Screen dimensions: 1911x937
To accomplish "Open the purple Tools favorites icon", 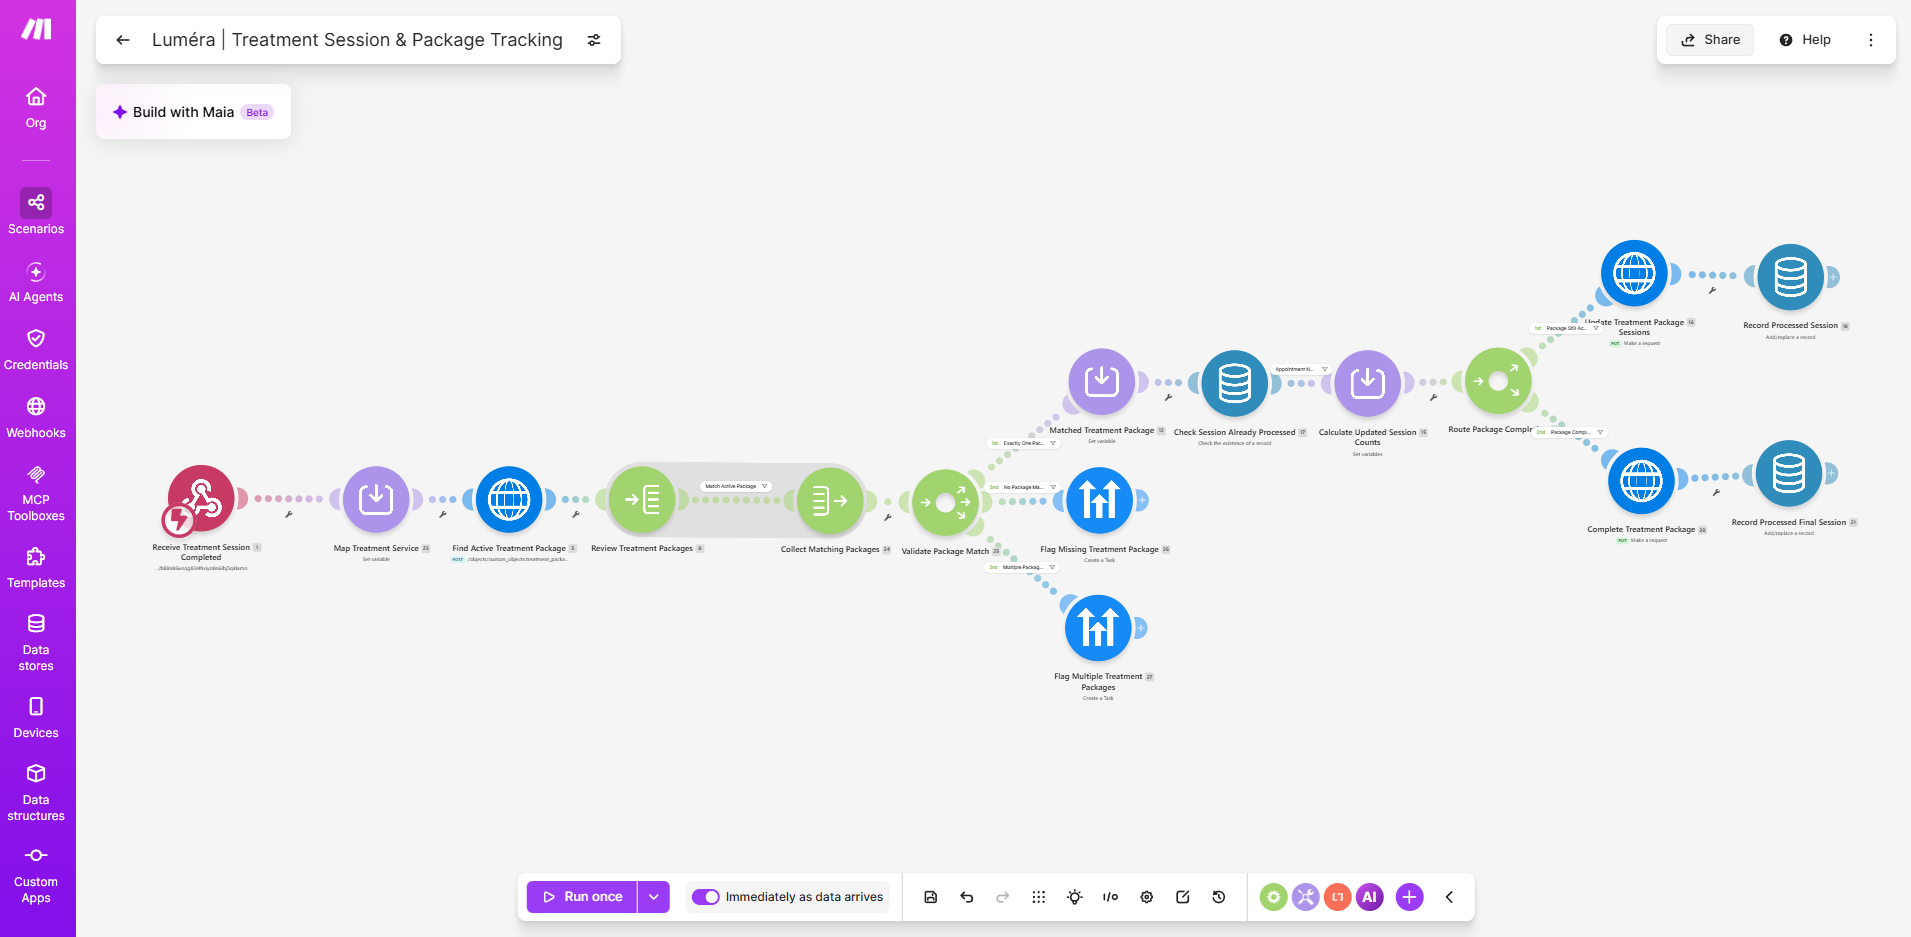I will [x=1305, y=897].
